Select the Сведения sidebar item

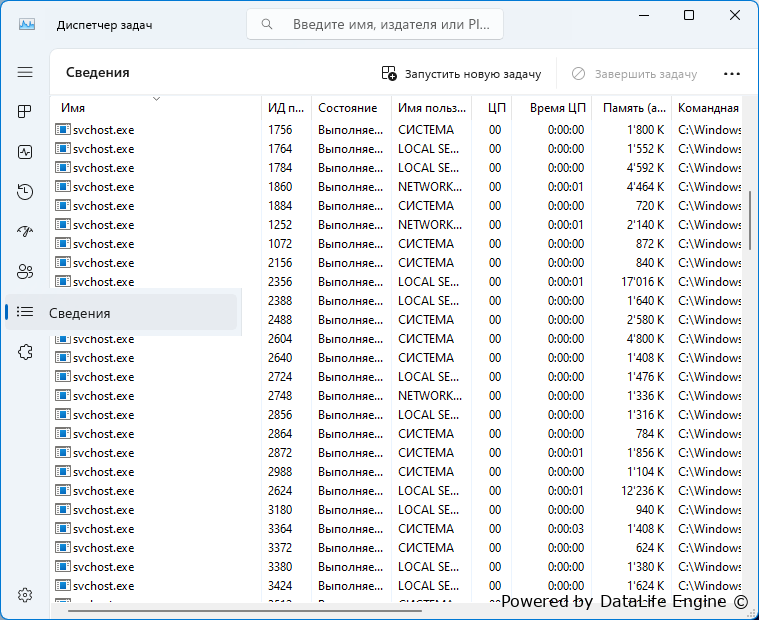coord(121,313)
